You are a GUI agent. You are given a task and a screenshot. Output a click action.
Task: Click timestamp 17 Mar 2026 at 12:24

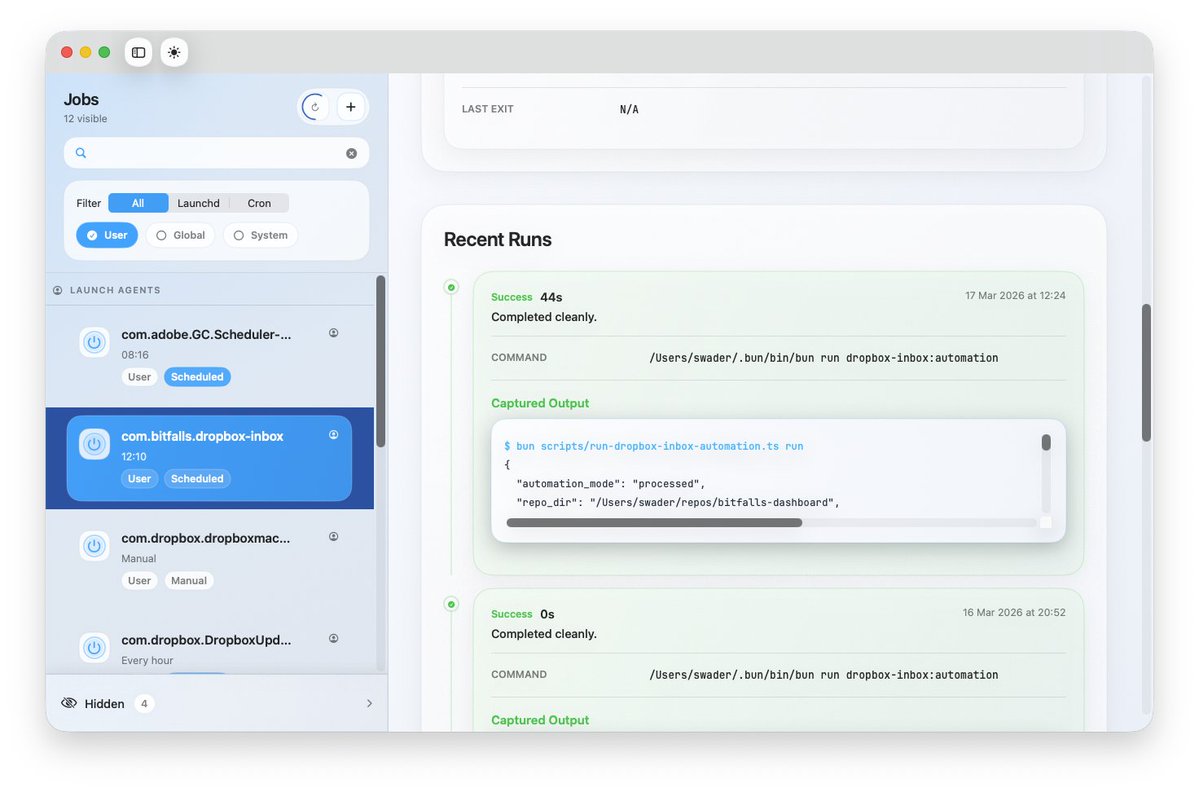[x=1015, y=296]
